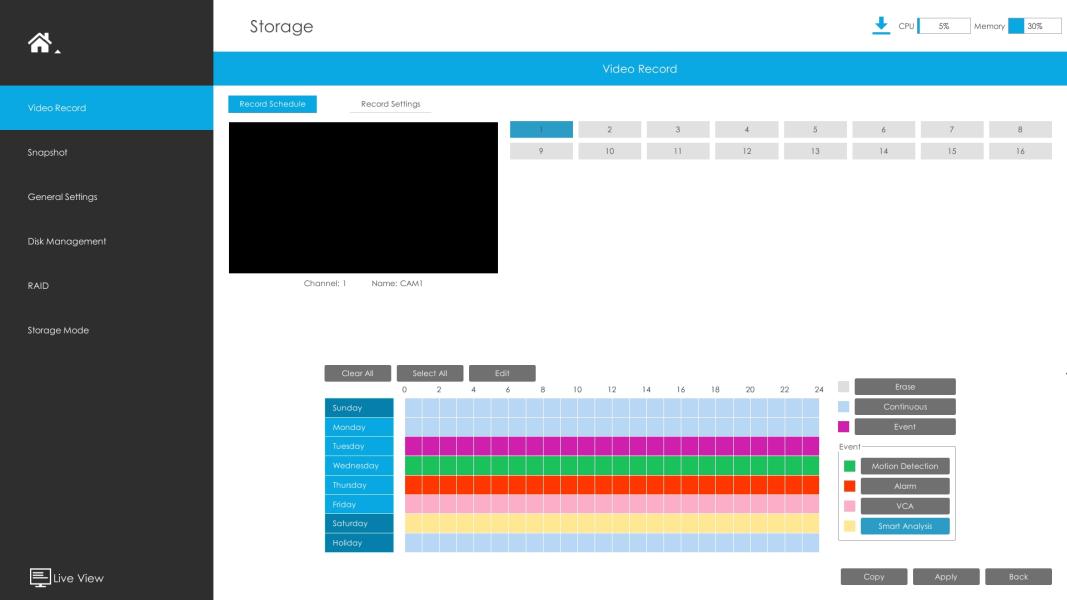Select channel 1 button
The width and height of the screenshot is (1067, 600).
541,129
